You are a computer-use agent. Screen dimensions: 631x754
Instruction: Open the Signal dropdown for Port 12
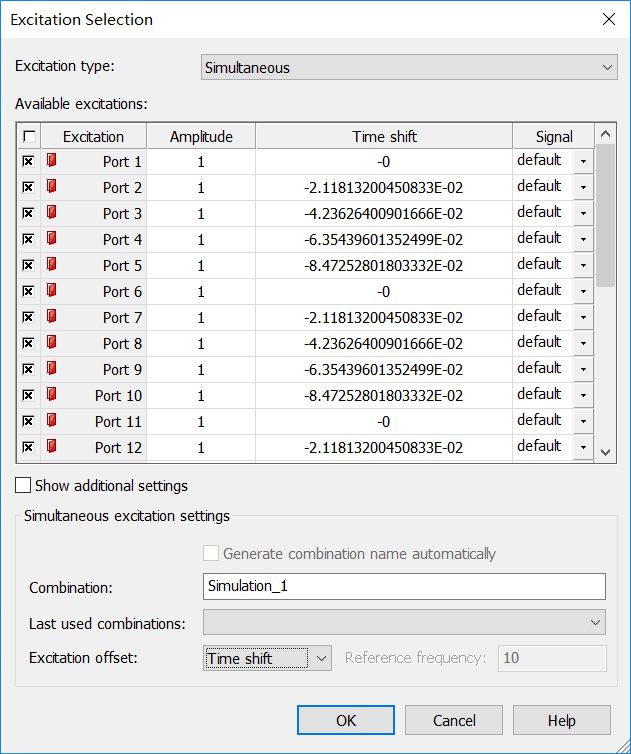pyautogui.click(x=583, y=447)
